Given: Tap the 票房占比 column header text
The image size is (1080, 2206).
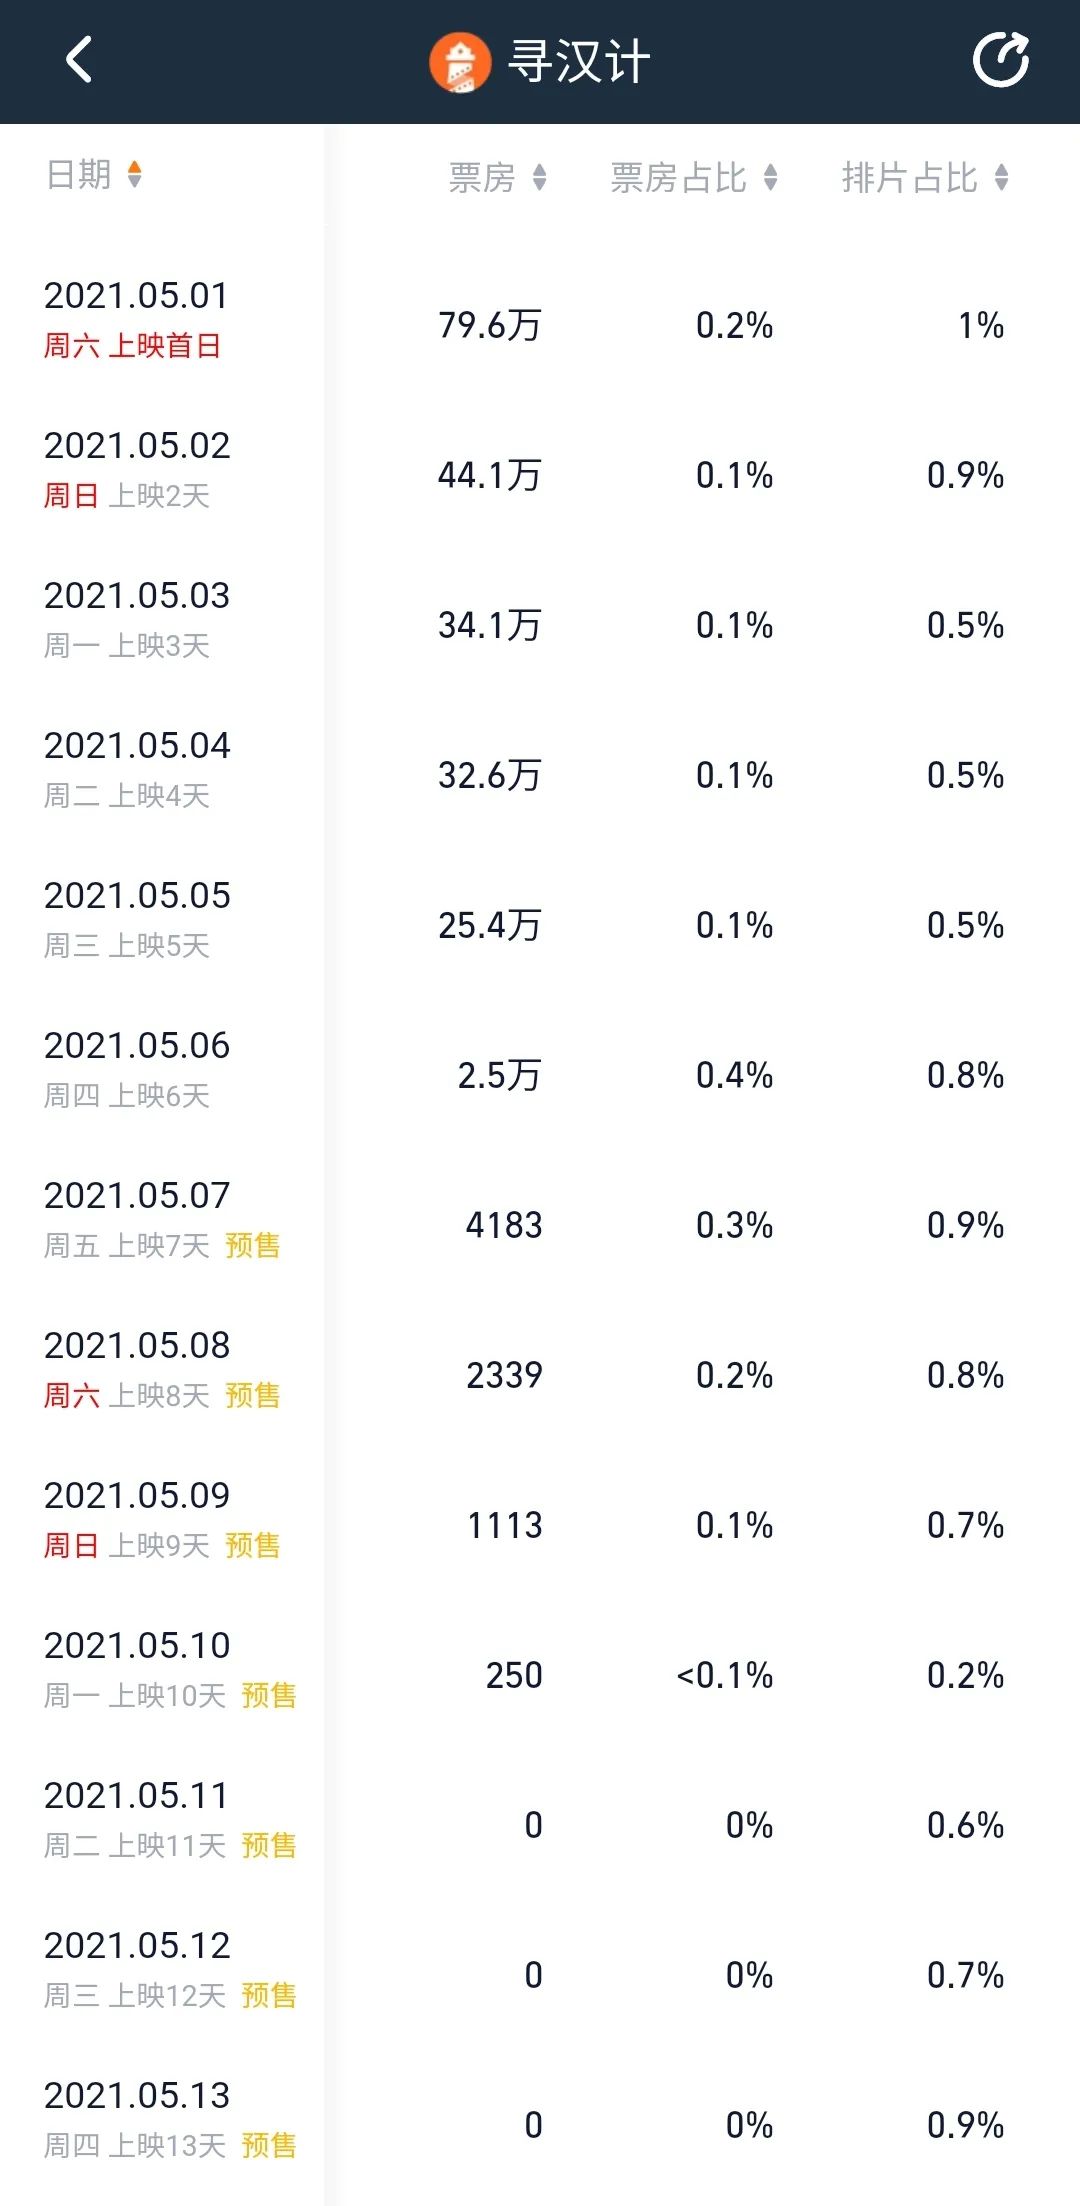Looking at the screenshot, I should tap(678, 178).
